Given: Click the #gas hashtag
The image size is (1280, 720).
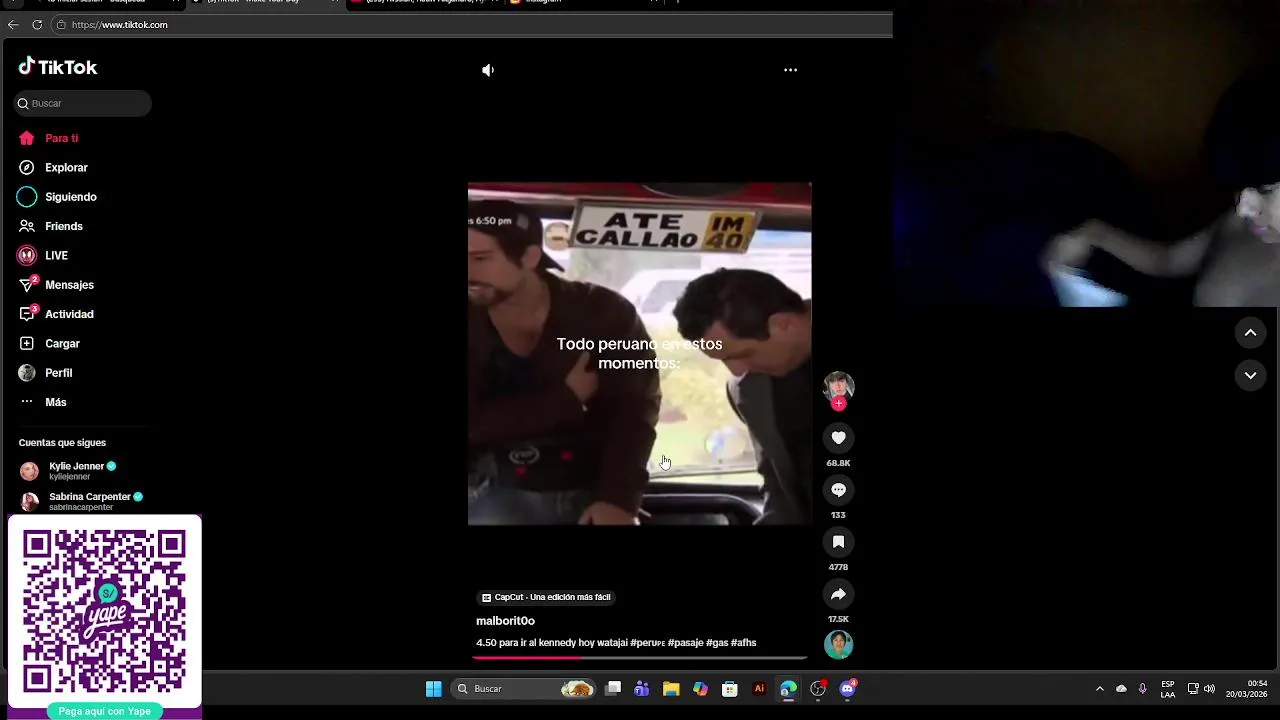Looking at the screenshot, I should (717, 643).
